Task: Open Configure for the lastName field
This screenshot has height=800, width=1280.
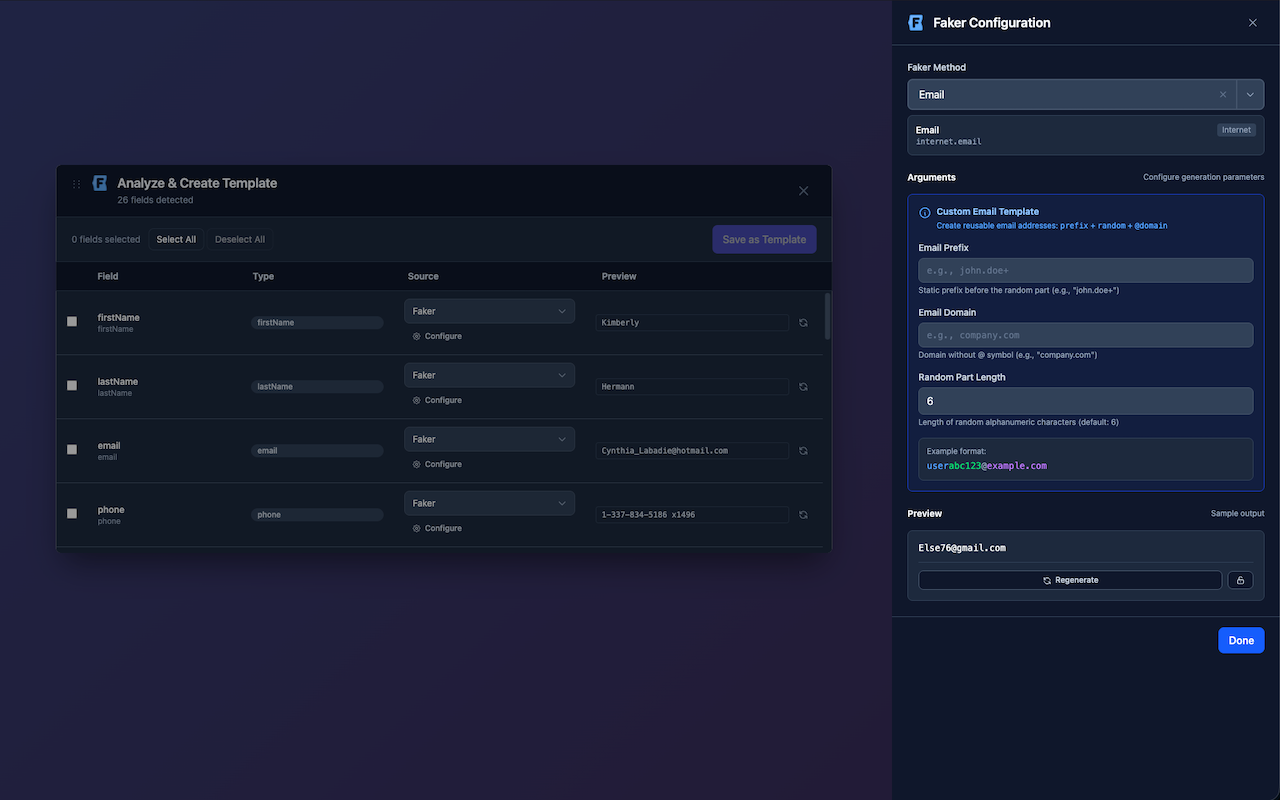Action: (x=435, y=399)
